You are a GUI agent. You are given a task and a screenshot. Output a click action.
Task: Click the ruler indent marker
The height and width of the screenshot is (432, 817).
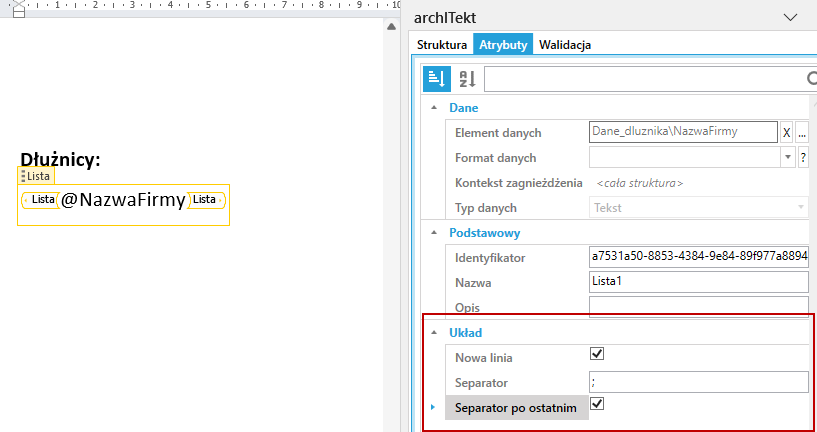click(19, 10)
